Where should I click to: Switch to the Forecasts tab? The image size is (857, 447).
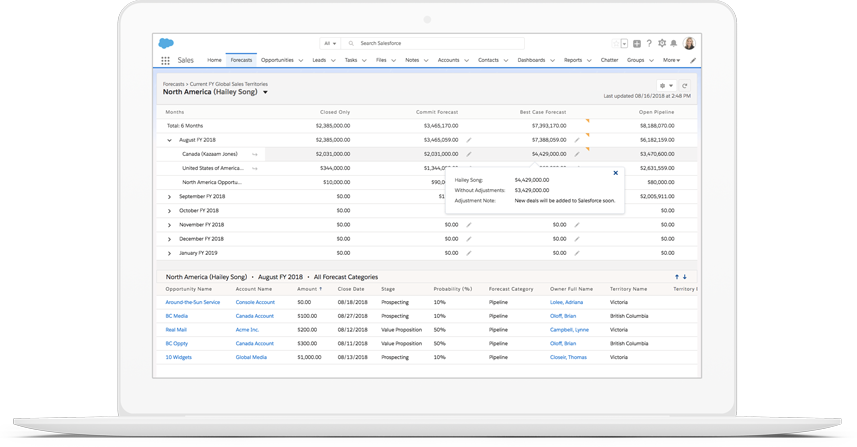tap(241, 60)
